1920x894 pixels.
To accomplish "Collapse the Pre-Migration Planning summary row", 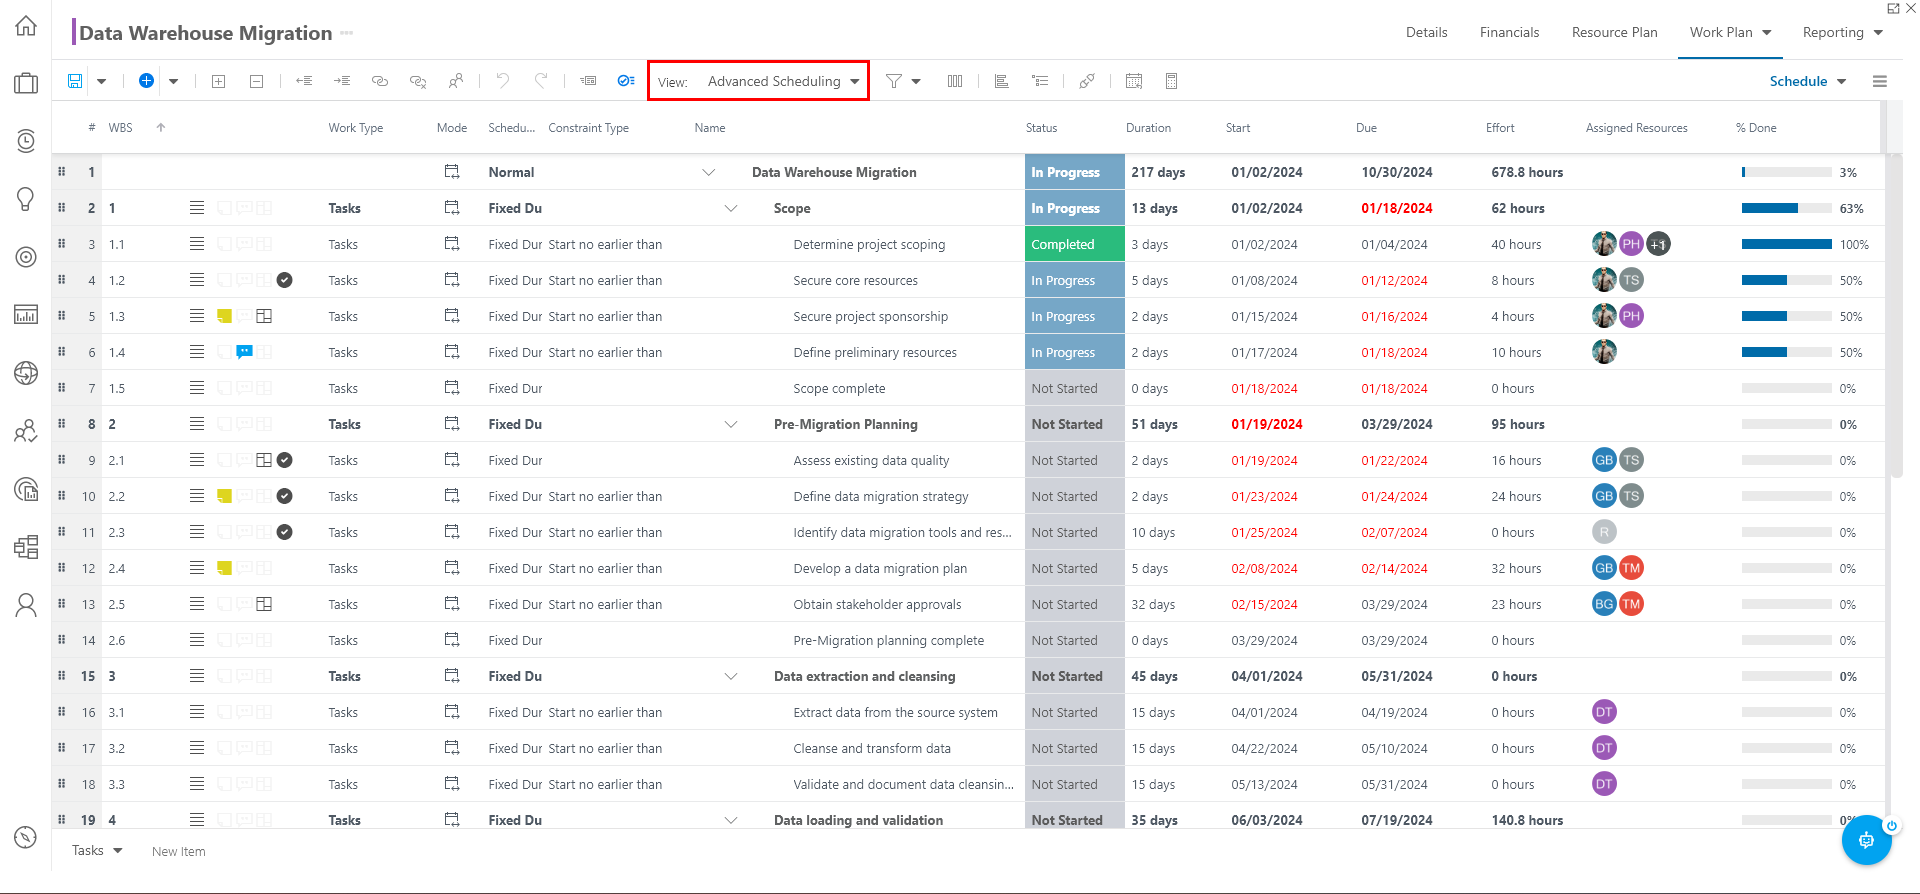I will pos(731,424).
